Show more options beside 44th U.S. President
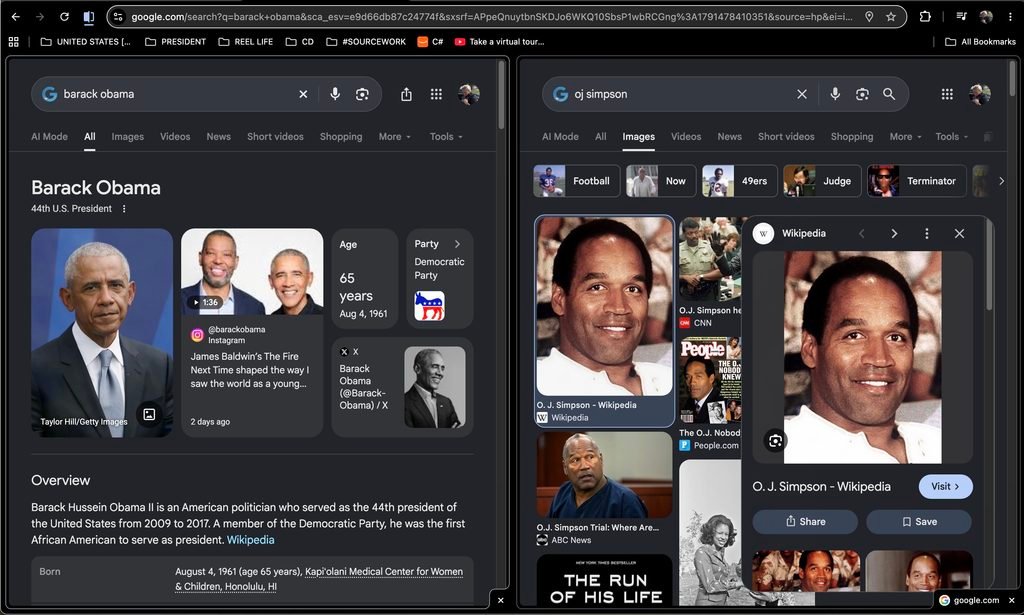The height and width of the screenshot is (615, 1024). tap(123, 209)
